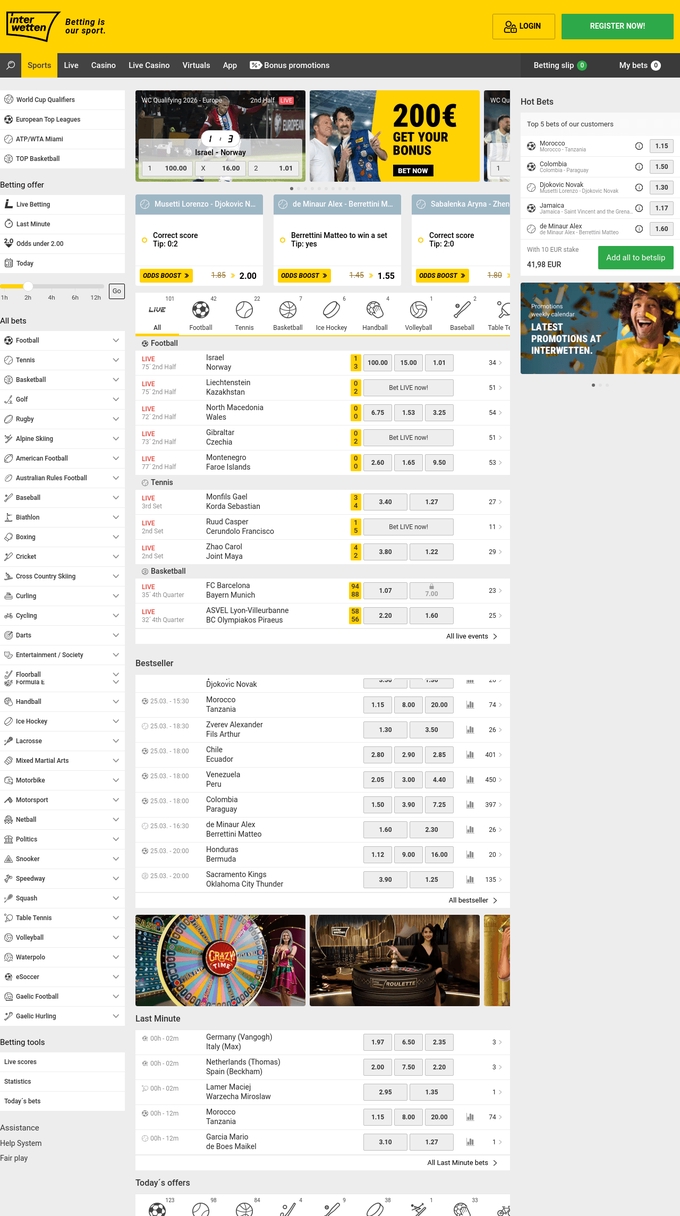
Task: Expand the Rugby category chevron
Action: (x=116, y=419)
